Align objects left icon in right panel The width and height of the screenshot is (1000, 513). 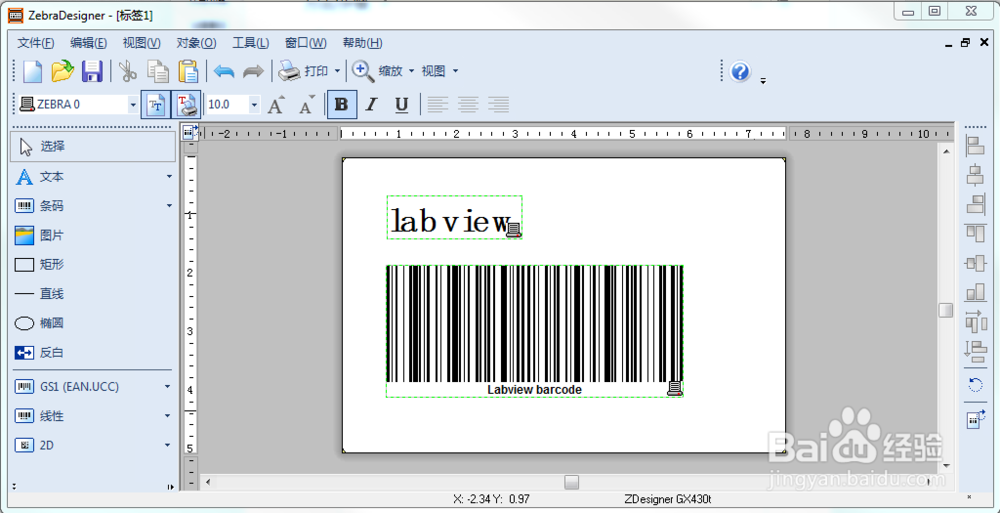(976, 146)
